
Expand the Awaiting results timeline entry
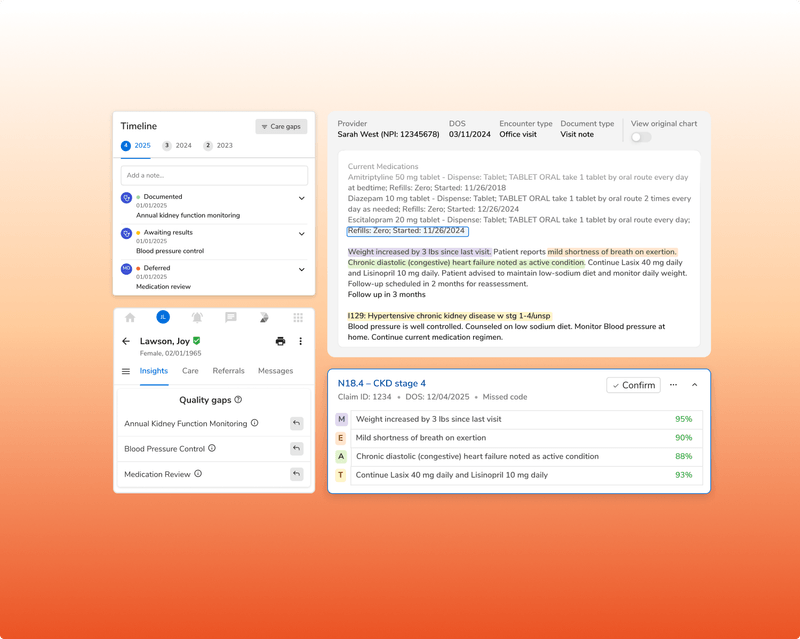302,234
